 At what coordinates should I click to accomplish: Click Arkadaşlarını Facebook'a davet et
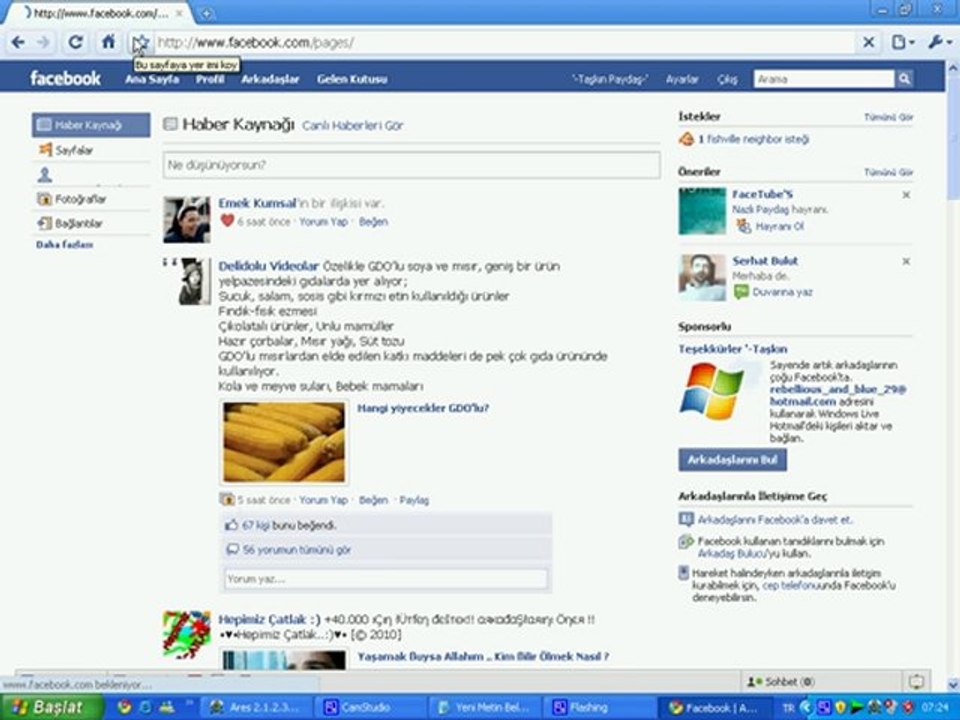(x=774, y=520)
